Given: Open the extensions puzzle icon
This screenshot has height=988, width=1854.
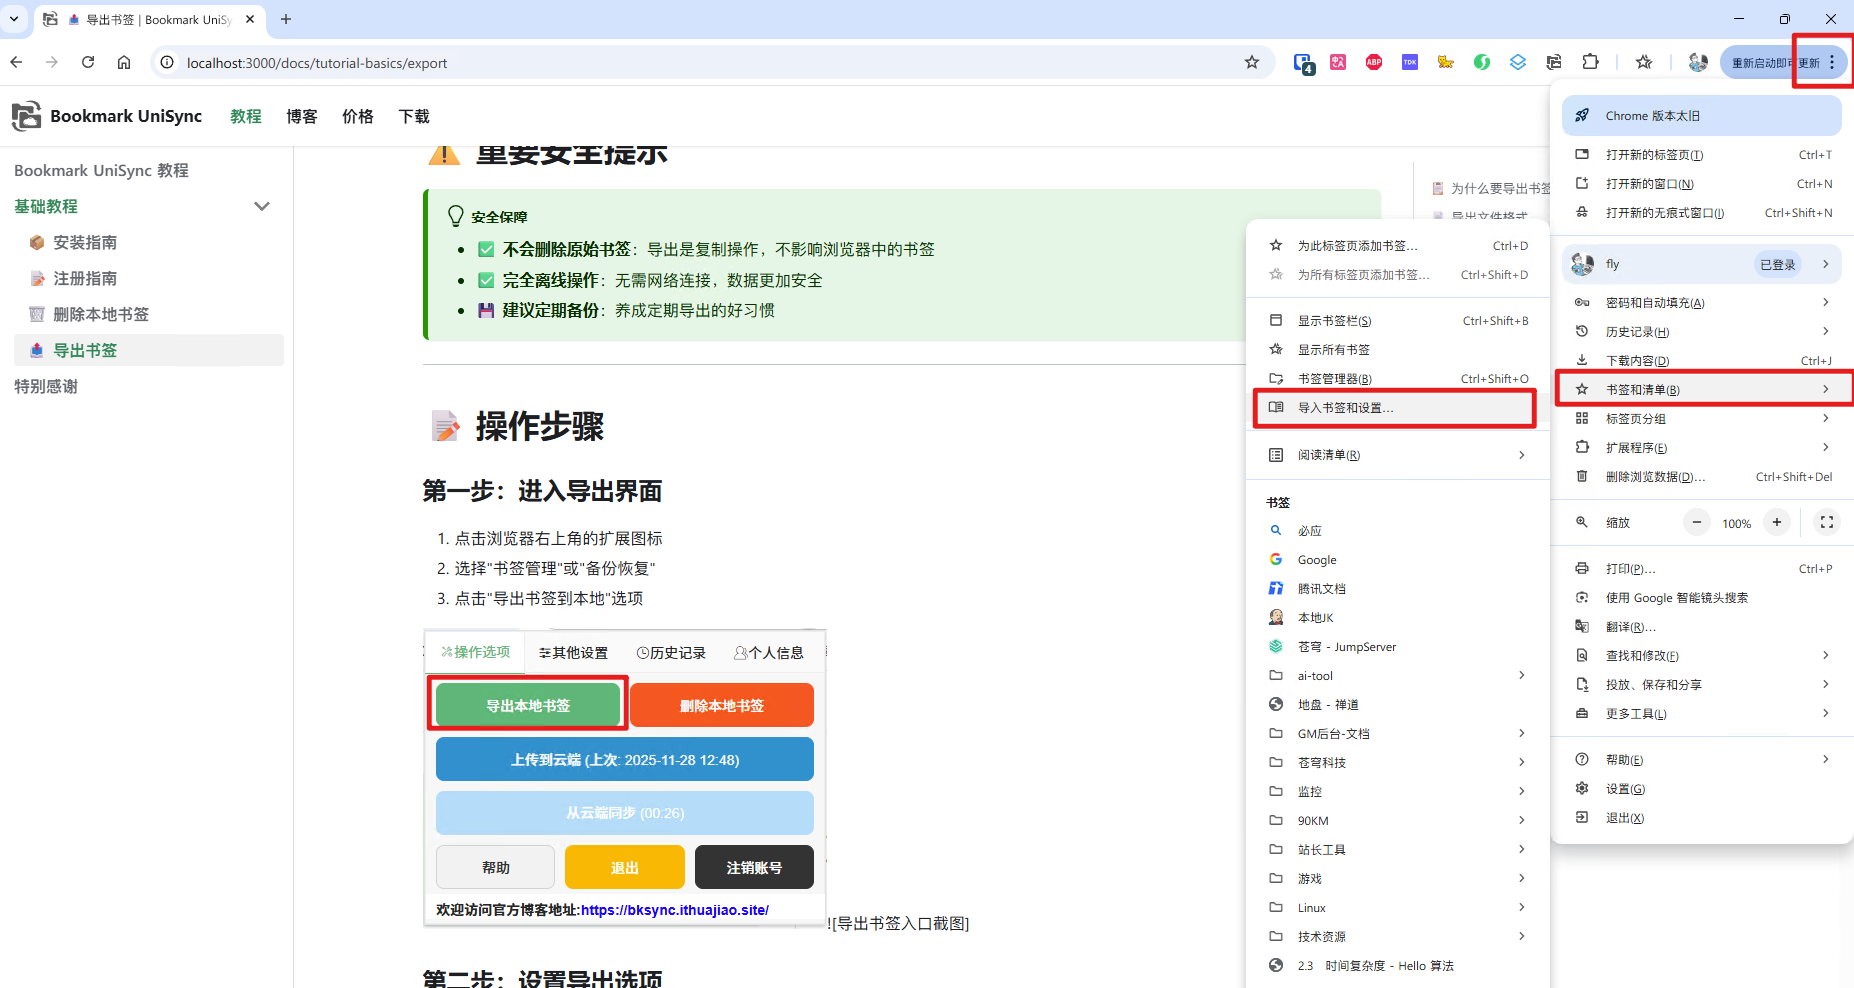Looking at the screenshot, I should click(x=1590, y=62).
